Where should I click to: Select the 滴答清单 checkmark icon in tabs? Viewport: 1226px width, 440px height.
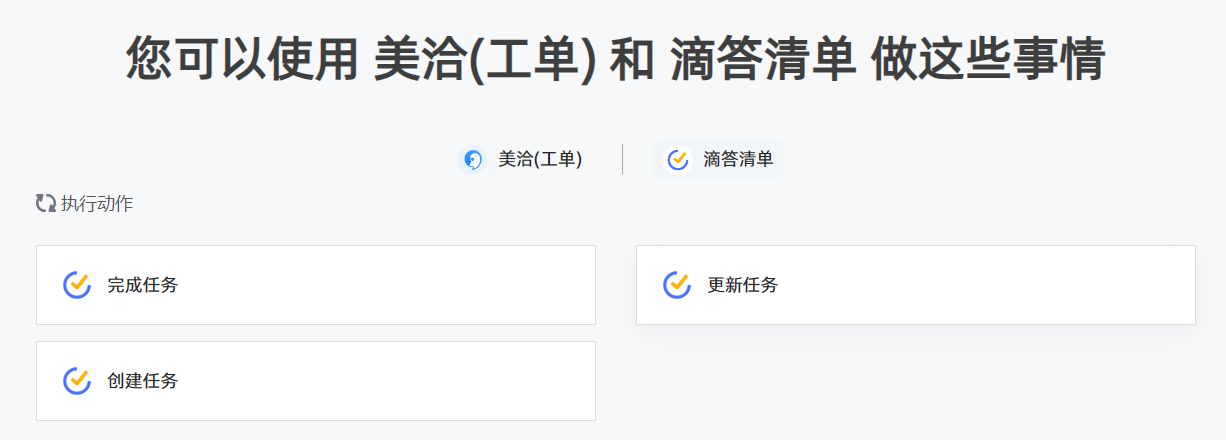click(678, 159)
